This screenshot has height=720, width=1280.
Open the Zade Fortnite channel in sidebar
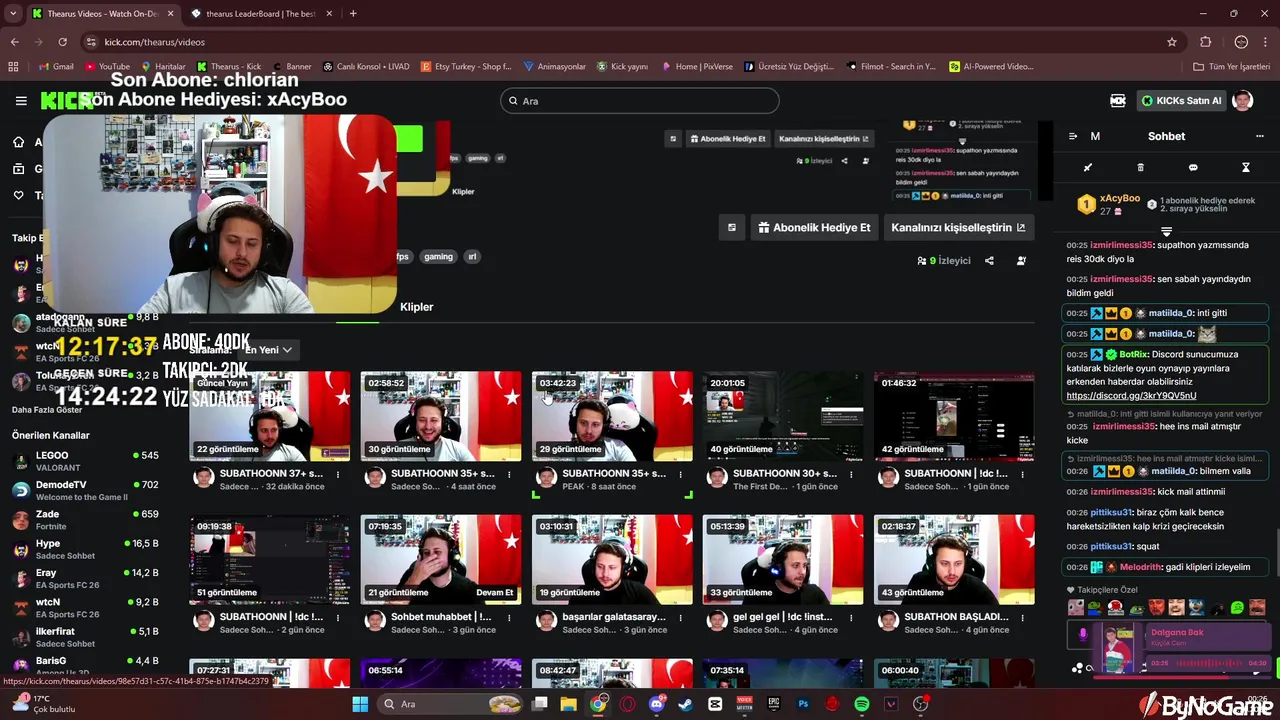point(85,520)
